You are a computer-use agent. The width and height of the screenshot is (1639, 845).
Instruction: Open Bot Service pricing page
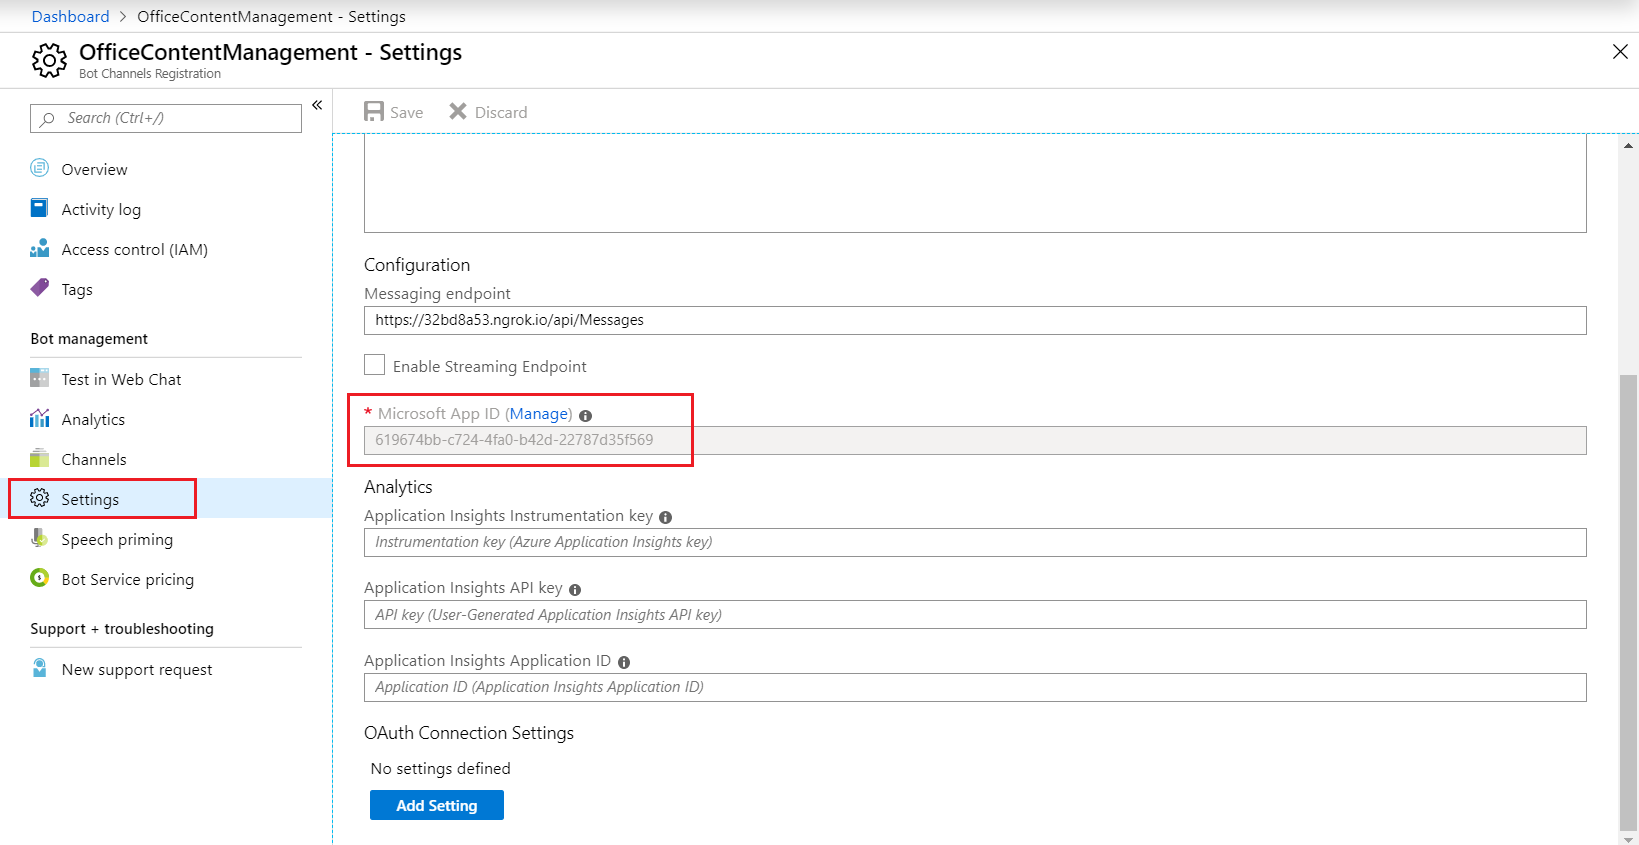[127, 579]
